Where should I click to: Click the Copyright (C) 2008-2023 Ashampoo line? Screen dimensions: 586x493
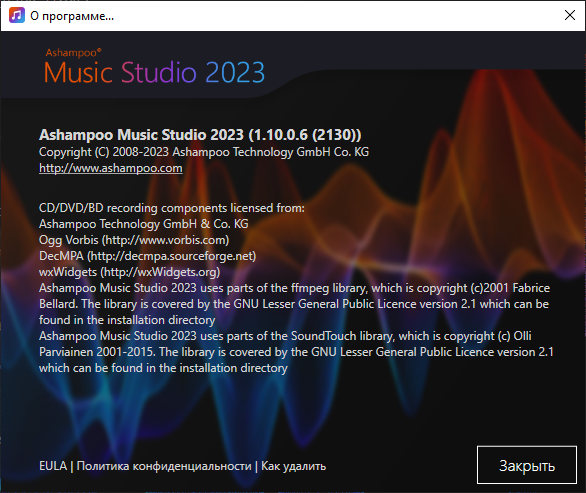click(x=204, y=152)
